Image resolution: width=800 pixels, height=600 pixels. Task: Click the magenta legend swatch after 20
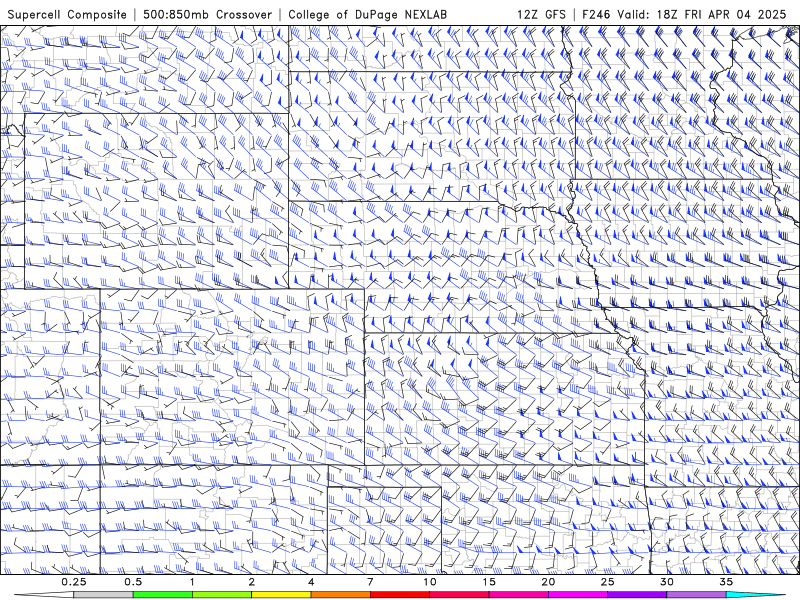pyautogui.click(x=578, y=595)
